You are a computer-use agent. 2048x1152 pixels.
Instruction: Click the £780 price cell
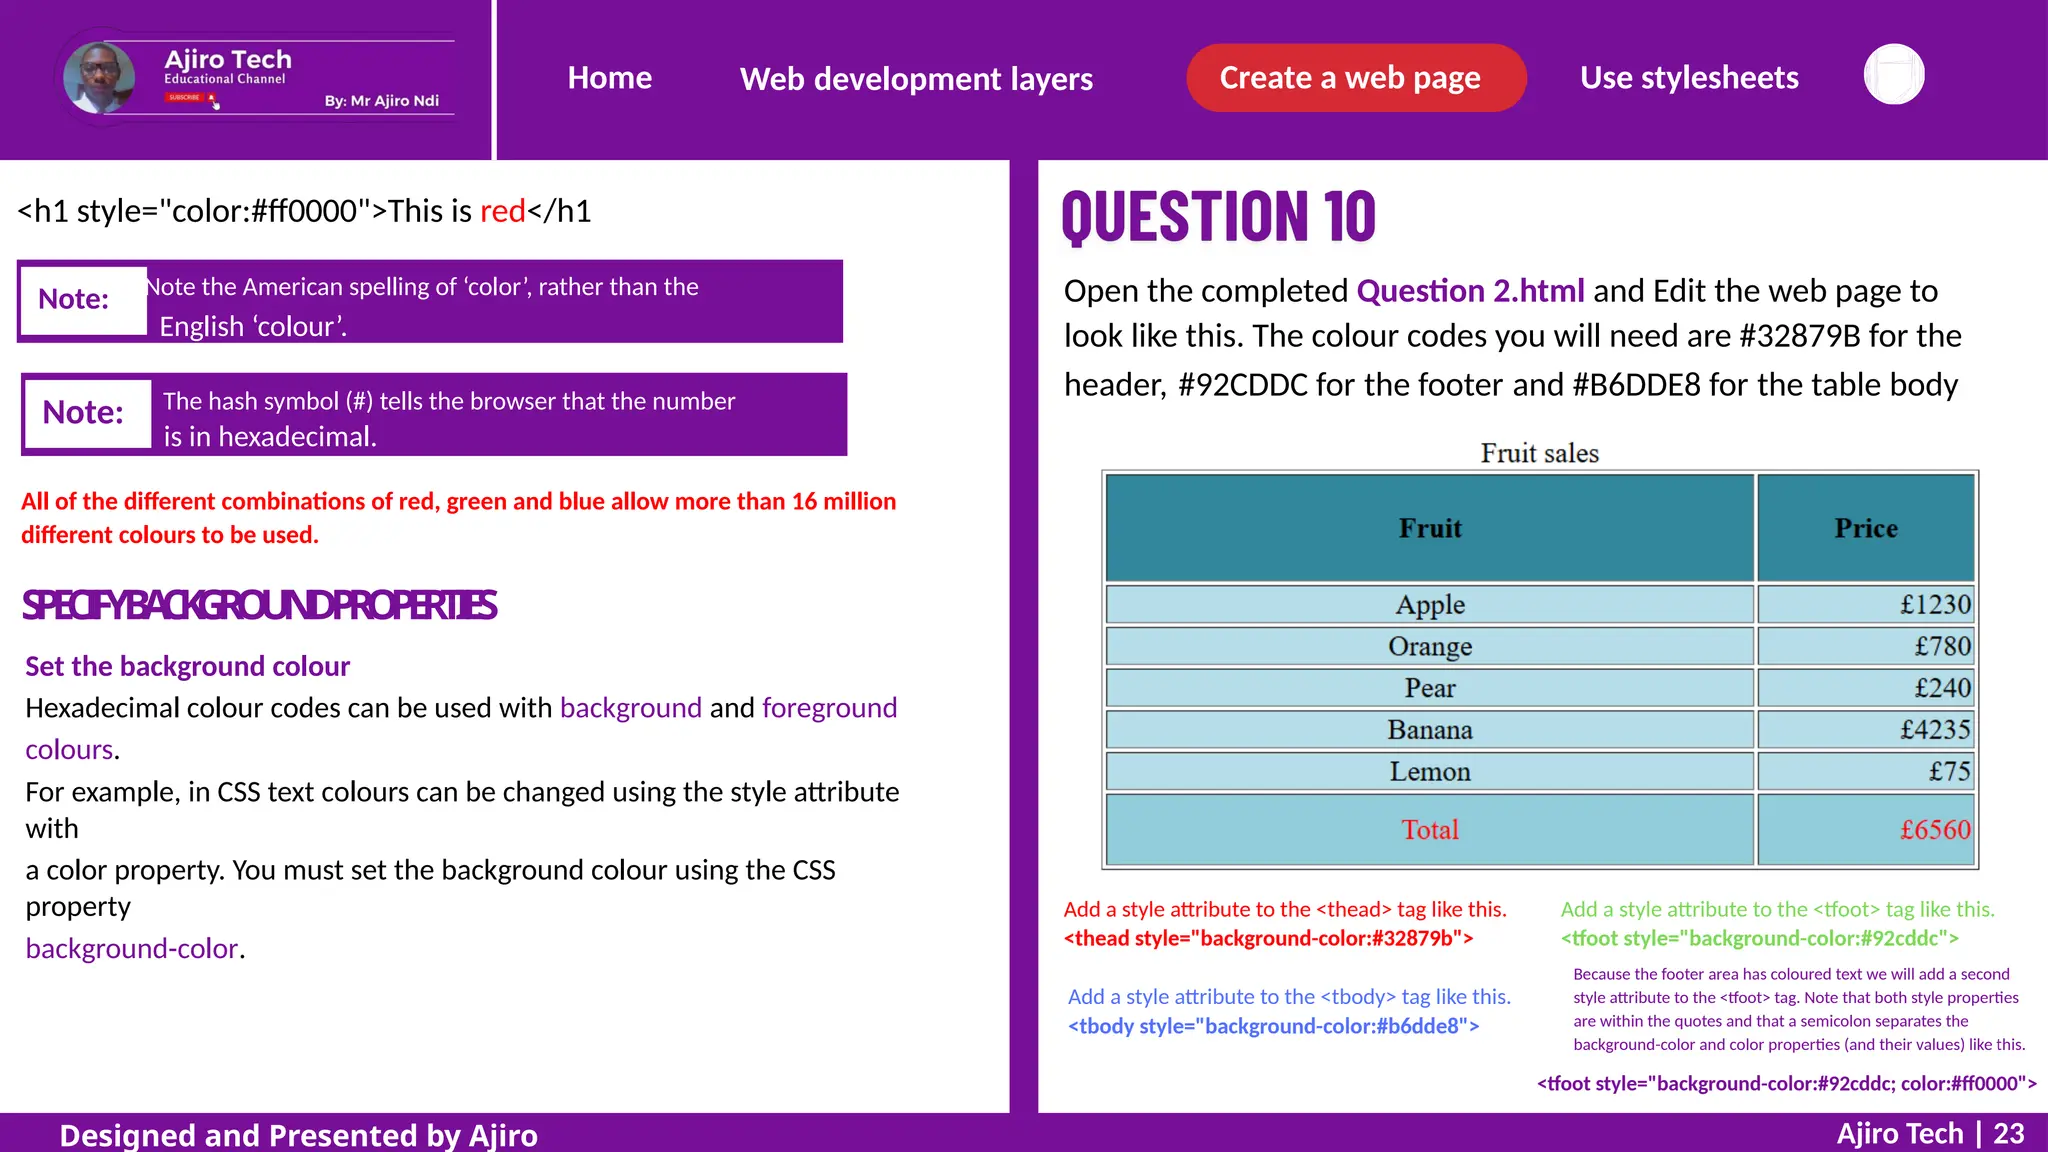[x=1866, y=646]
